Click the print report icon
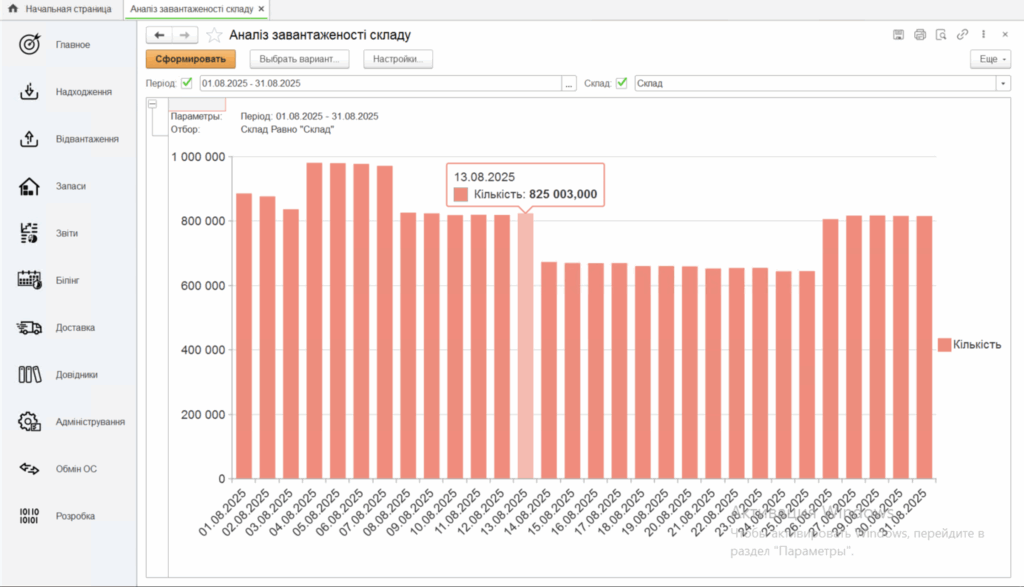The width and height of the screenshot is (1024, 587). click(920, 34)
